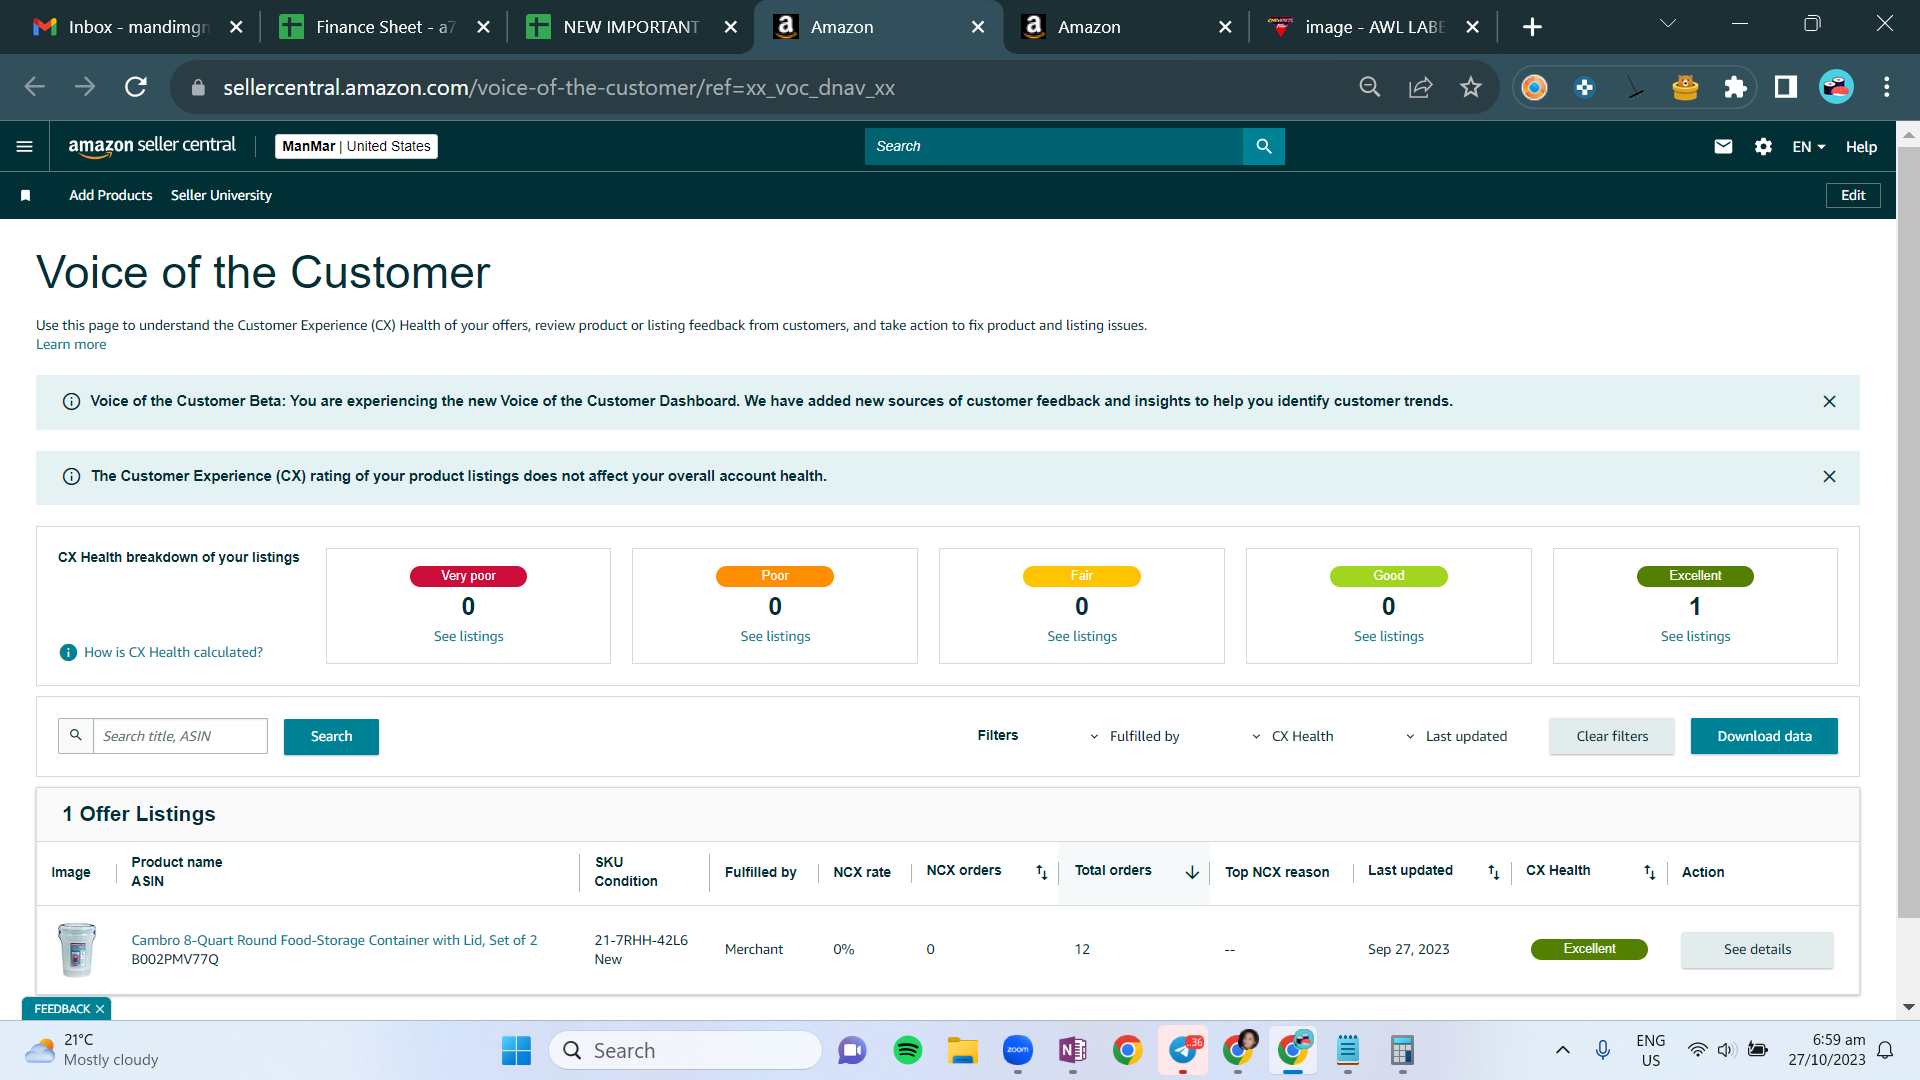Click the bookmark flag icon
This screenshot has height=1080, width=1920.
26,196
